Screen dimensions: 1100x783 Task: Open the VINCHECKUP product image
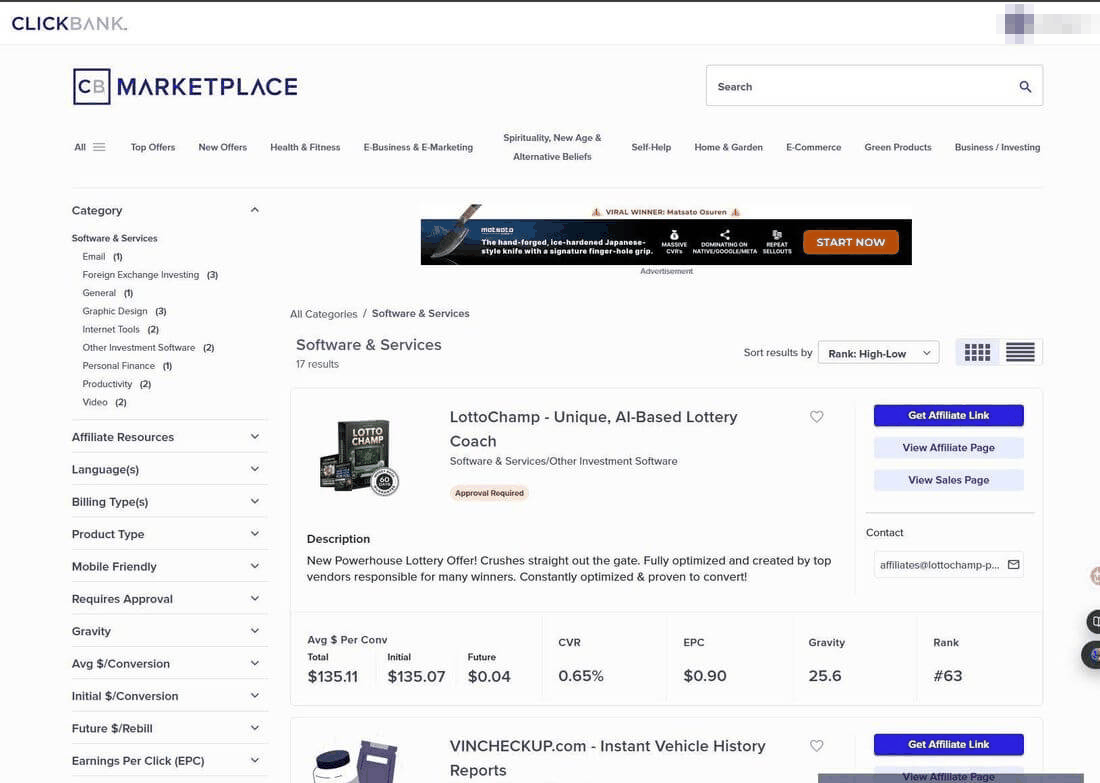356,761
